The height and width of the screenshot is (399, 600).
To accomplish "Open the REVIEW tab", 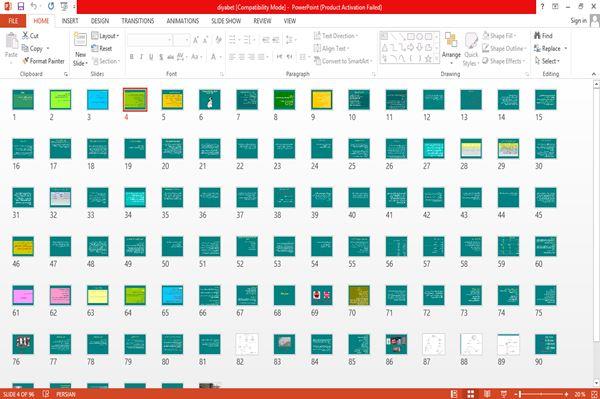I will (x=262, y=21).
